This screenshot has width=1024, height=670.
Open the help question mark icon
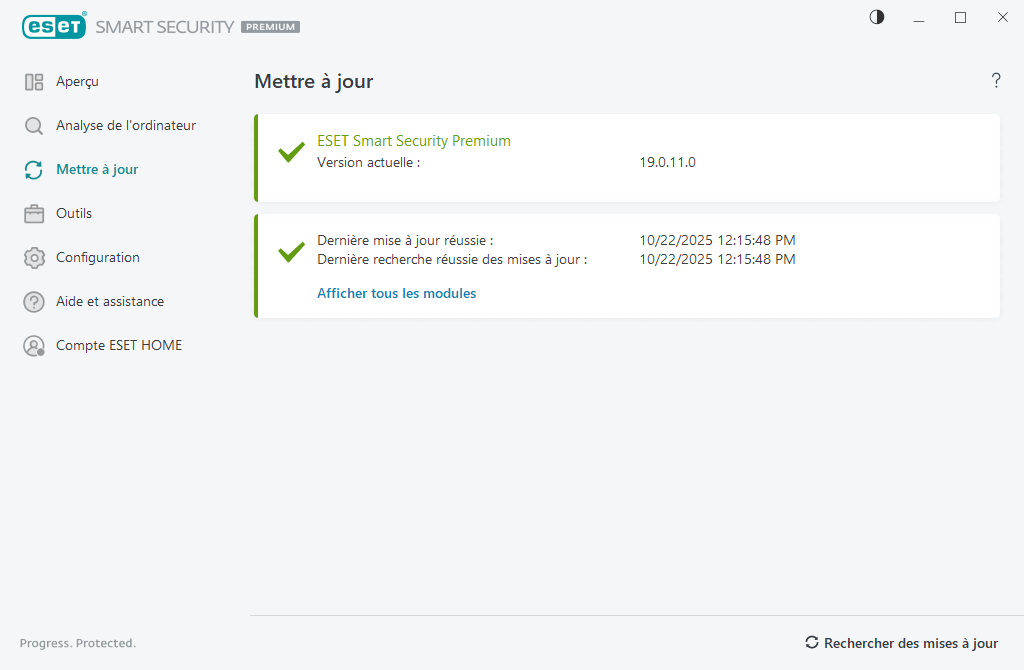[x=996, y=81]
